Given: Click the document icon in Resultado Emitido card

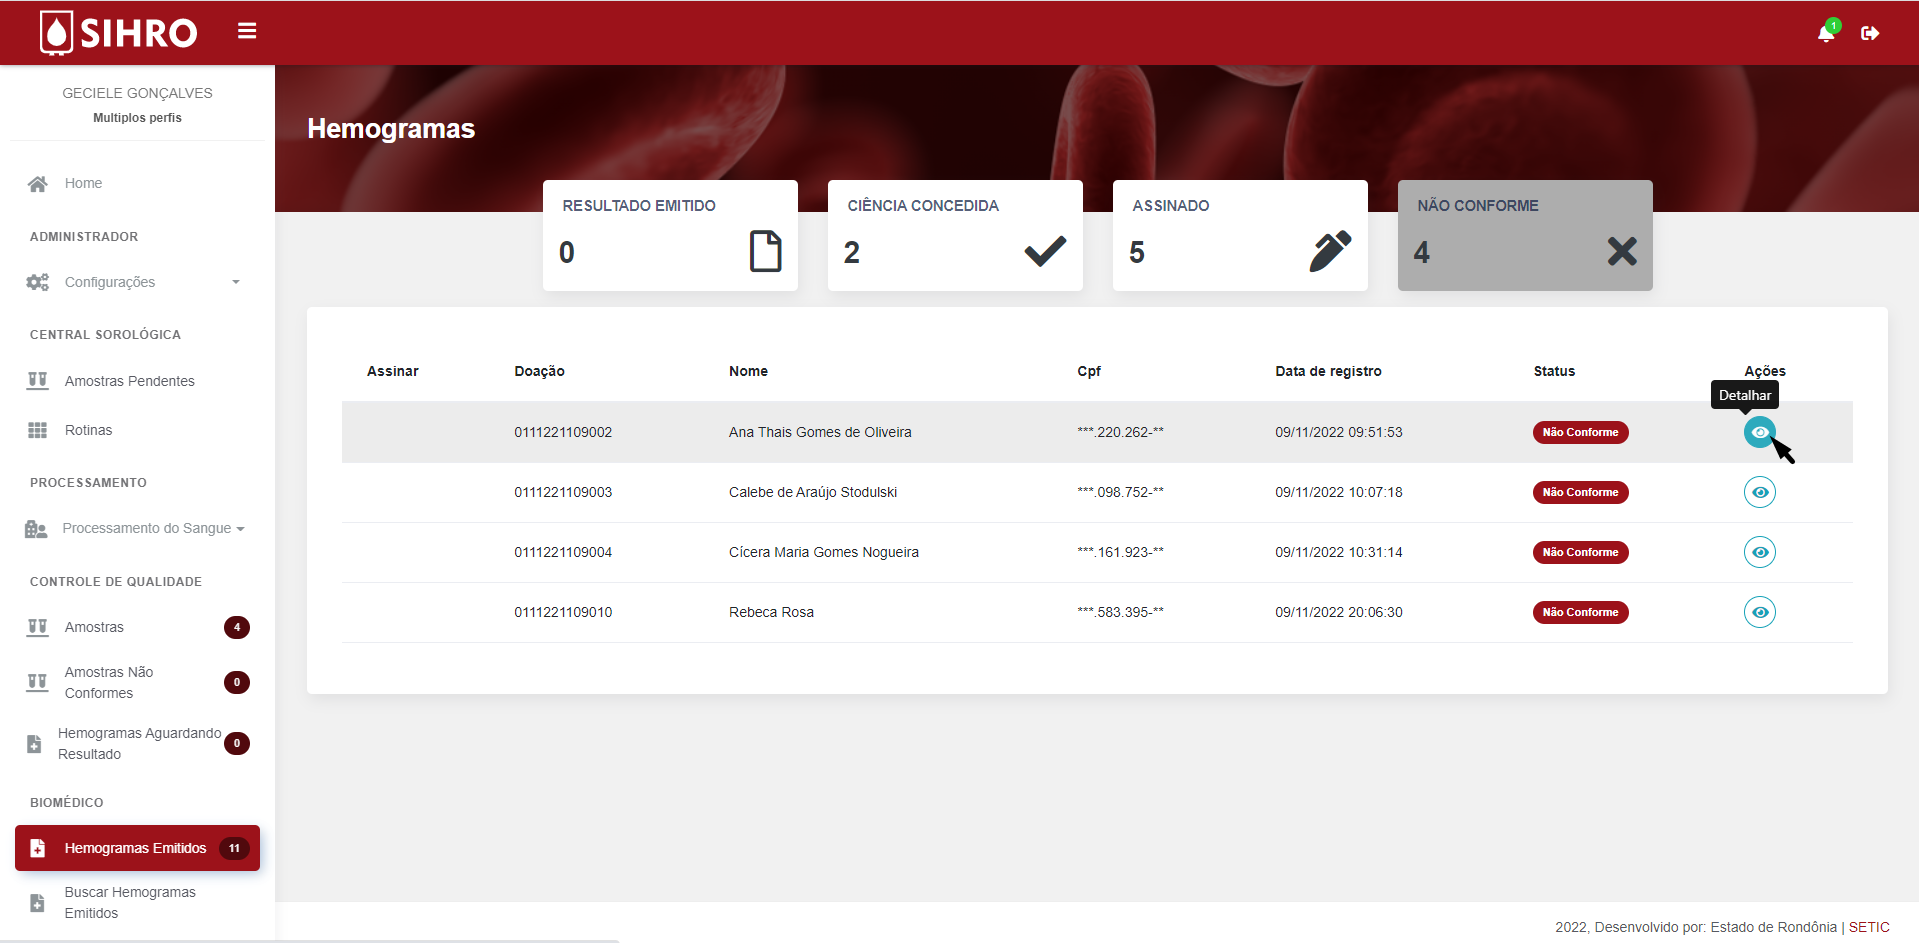Looking at the screenshot, I should [765, 251].
